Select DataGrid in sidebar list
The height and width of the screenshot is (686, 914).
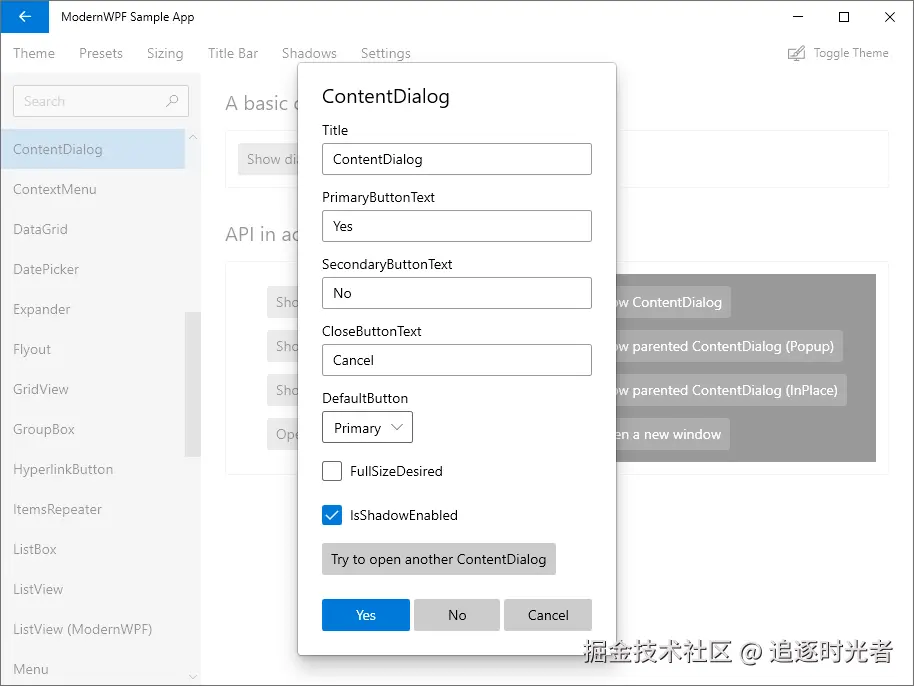93,229
